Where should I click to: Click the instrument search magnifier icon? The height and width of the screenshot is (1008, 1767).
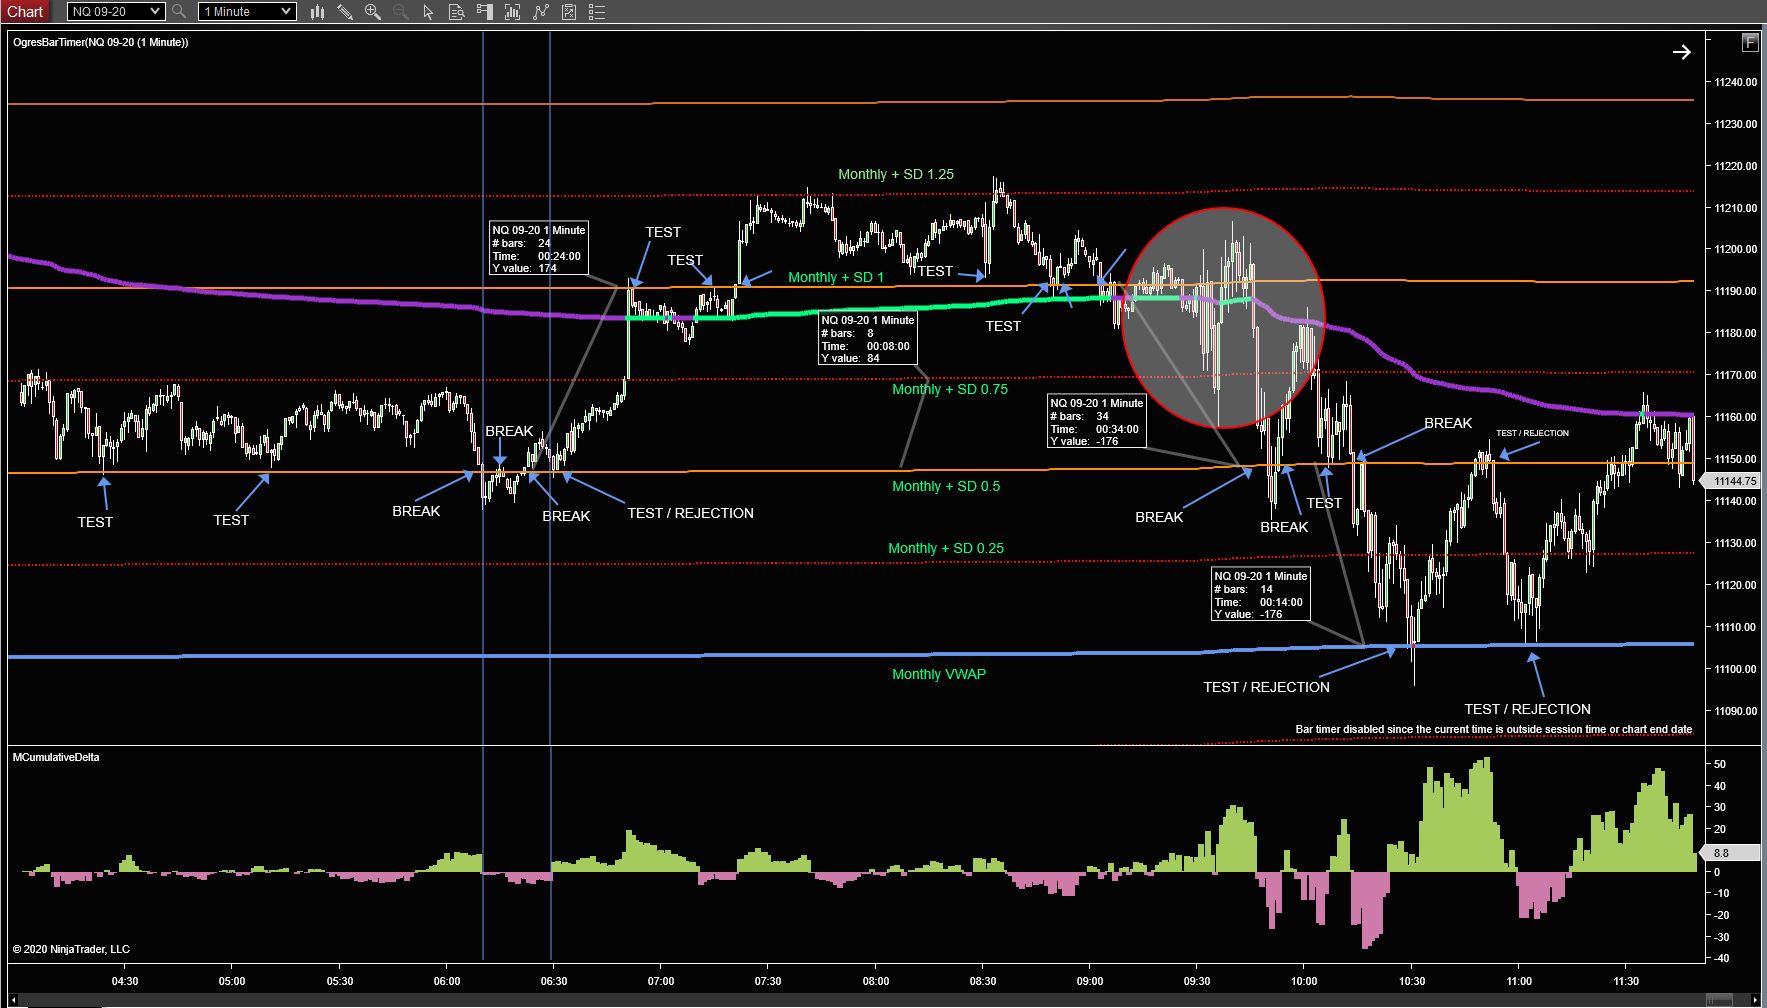coord(179,11)
